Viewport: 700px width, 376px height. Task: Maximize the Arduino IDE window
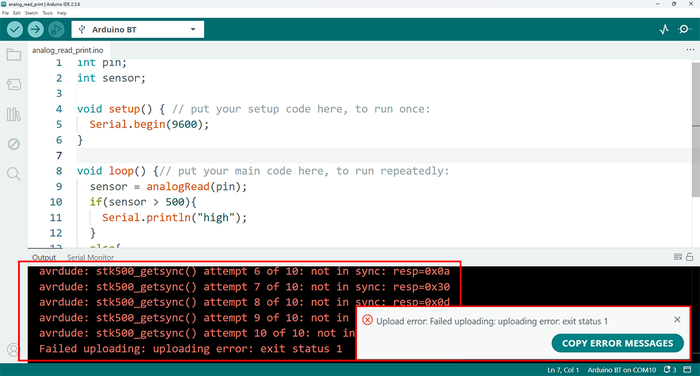pyautogui.click(x=674, y=4)
